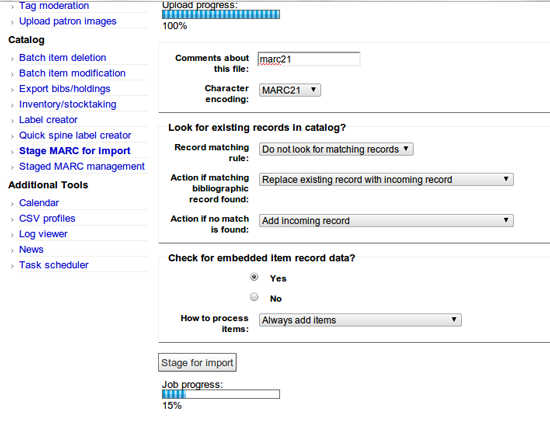Open the Log viewer tool
The width and height of the screenshot is (550, 438).
(43, 234)
